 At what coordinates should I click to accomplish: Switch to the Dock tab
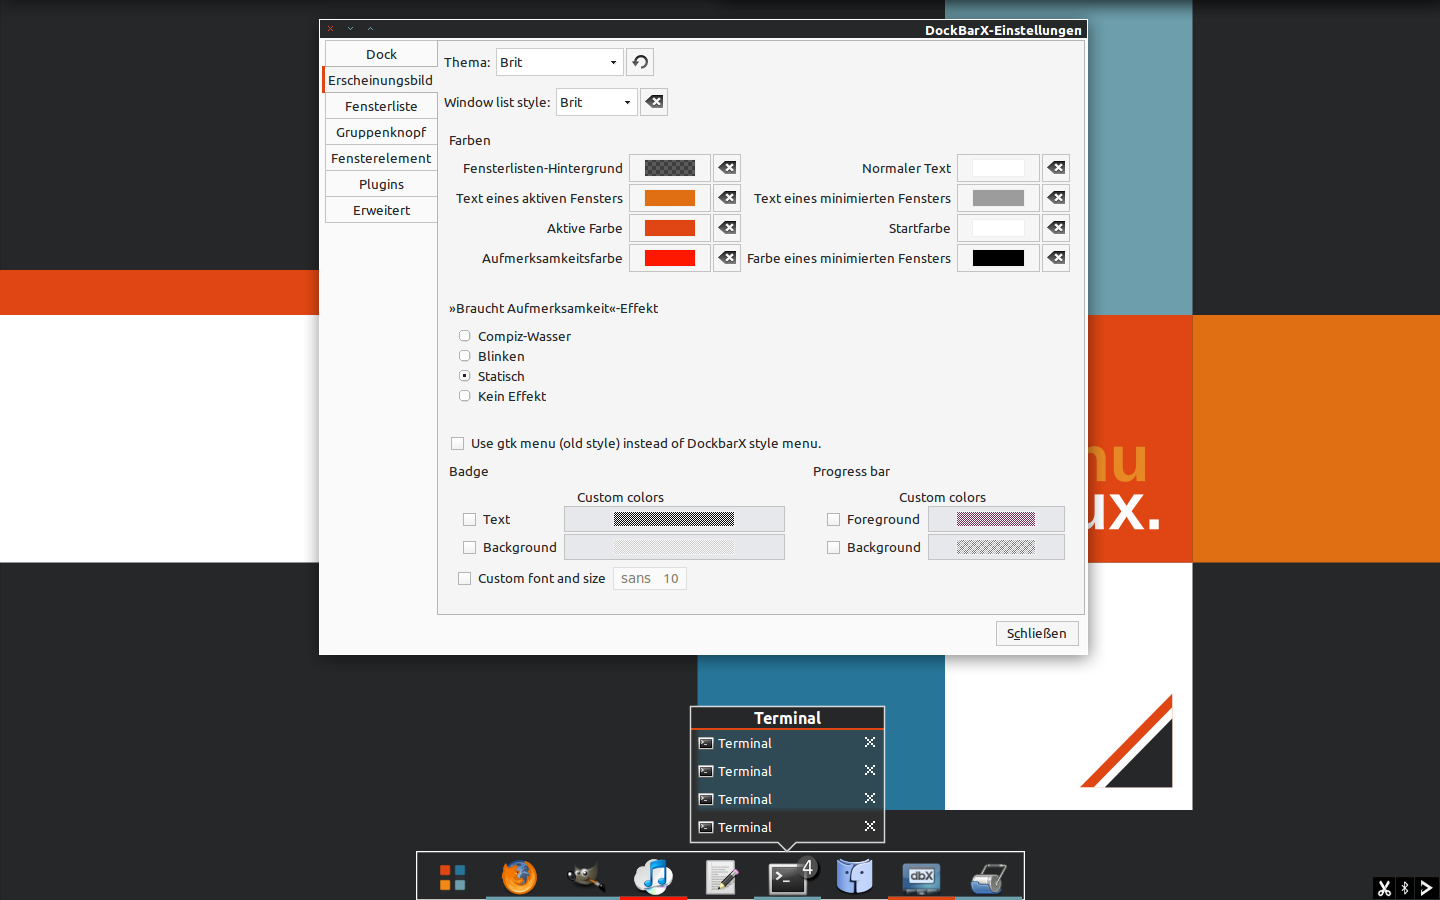(381, 54)
